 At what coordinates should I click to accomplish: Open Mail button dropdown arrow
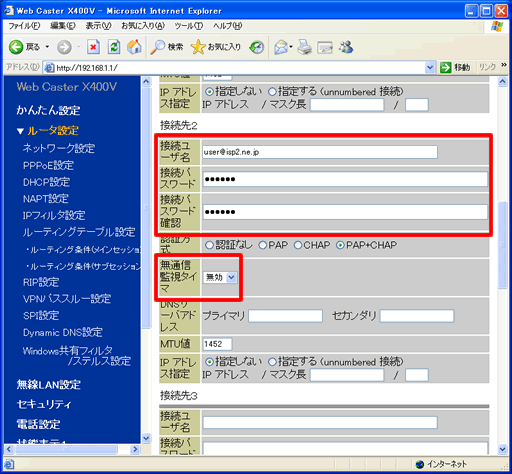[x=291, y=47]
